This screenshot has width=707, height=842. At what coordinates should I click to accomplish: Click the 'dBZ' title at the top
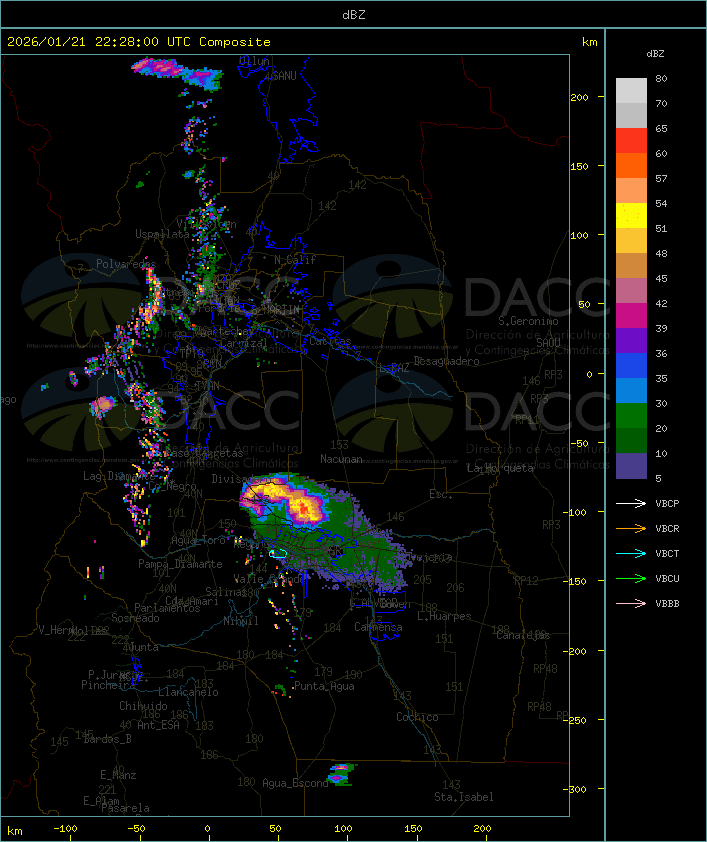[354, 15]
